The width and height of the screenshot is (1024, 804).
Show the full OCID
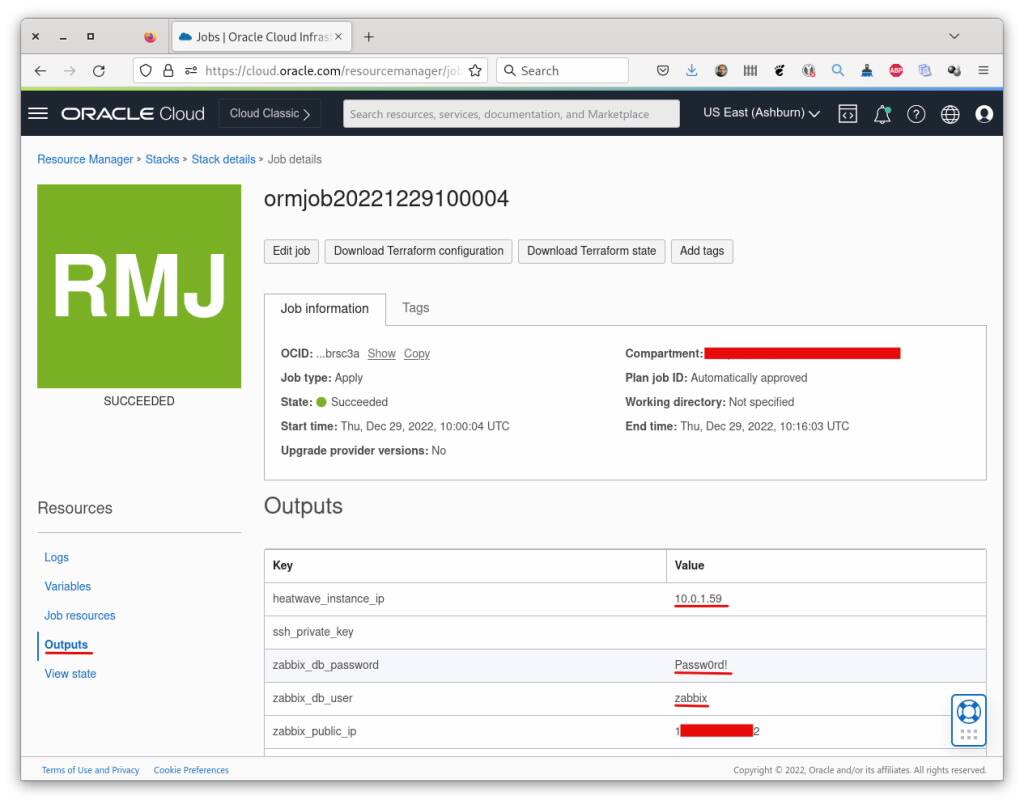coord(381,354)
